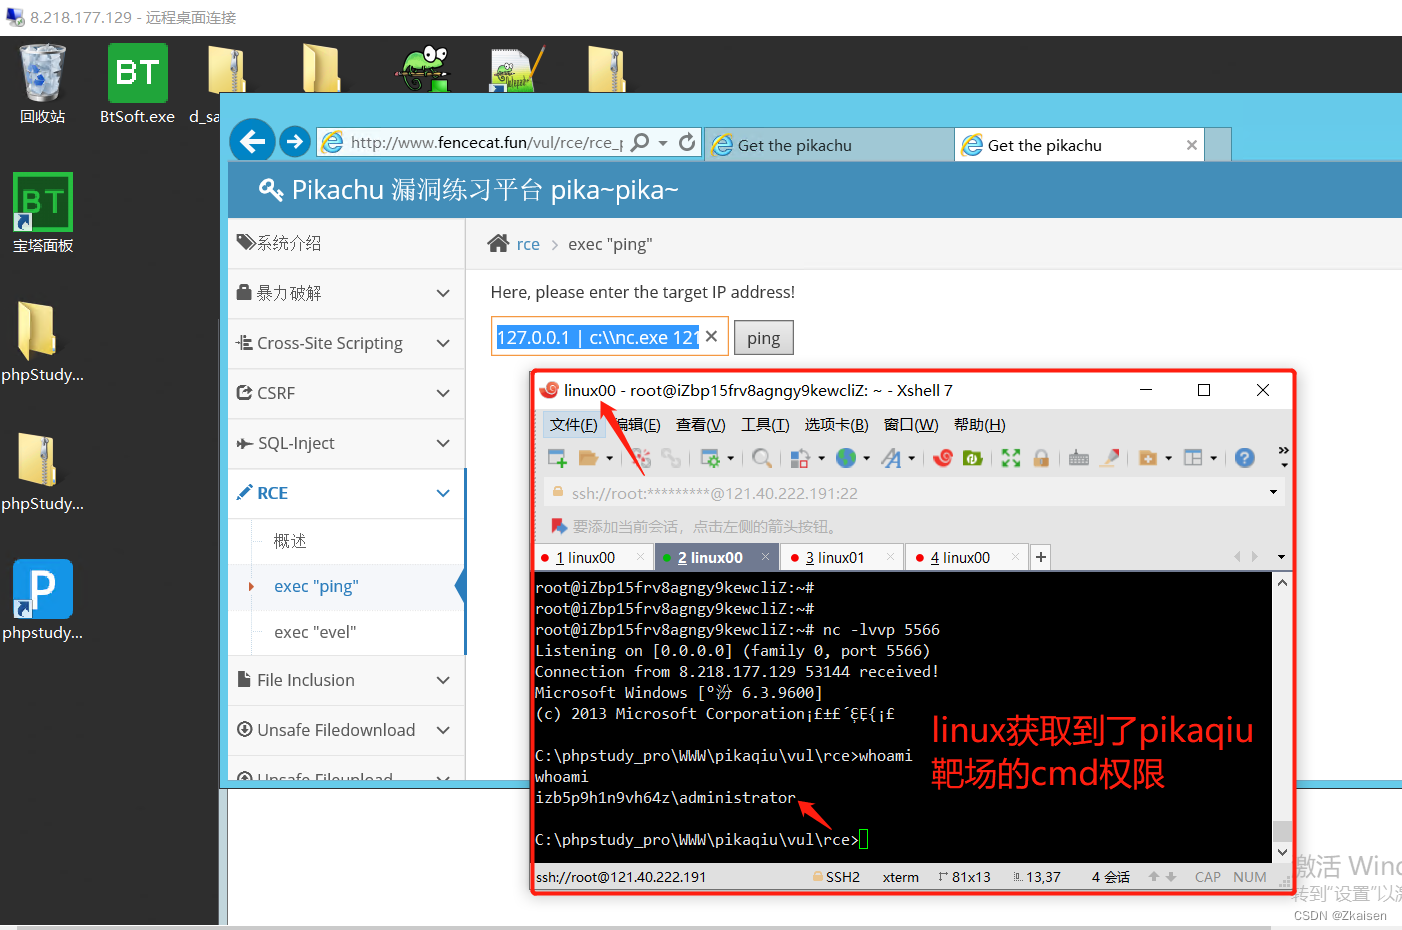Image resolution: width=1402 pixels, height=930 pixels.
Task: Open the 查看(V) menu in Xshell
Action: coord(701,425)
